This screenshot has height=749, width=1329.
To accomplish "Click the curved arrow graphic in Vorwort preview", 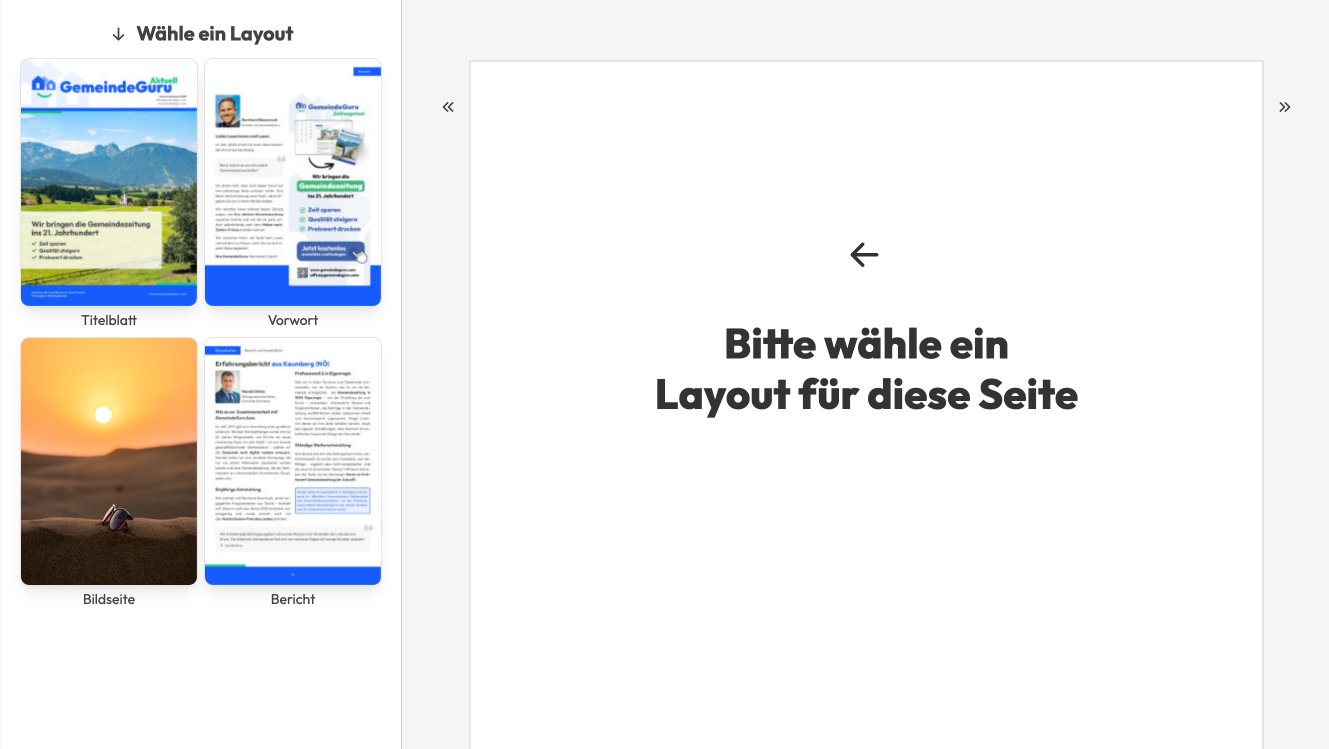I will click(321, 163).
